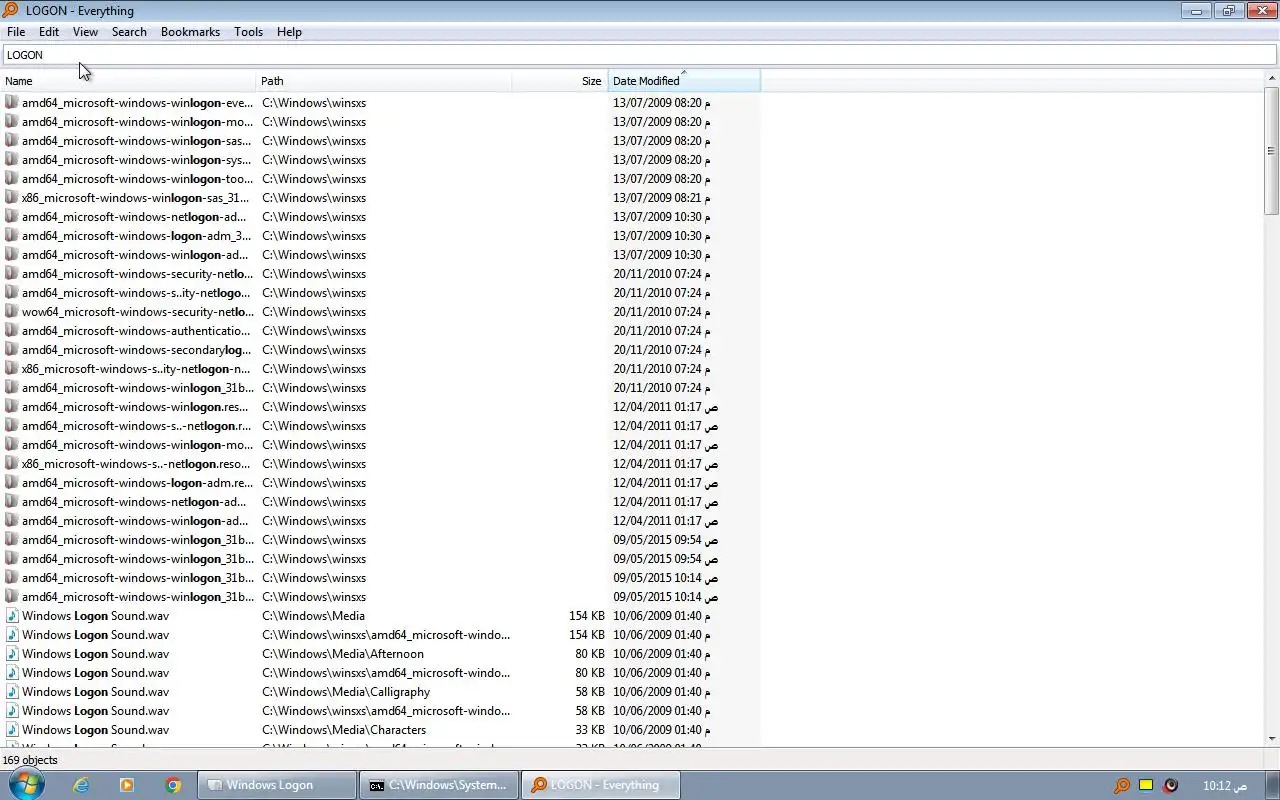The image size is (1280, 800).
Task: Switch to C:\Windows\System... command prompt taskbar window
Action: (x=439, y=785)
